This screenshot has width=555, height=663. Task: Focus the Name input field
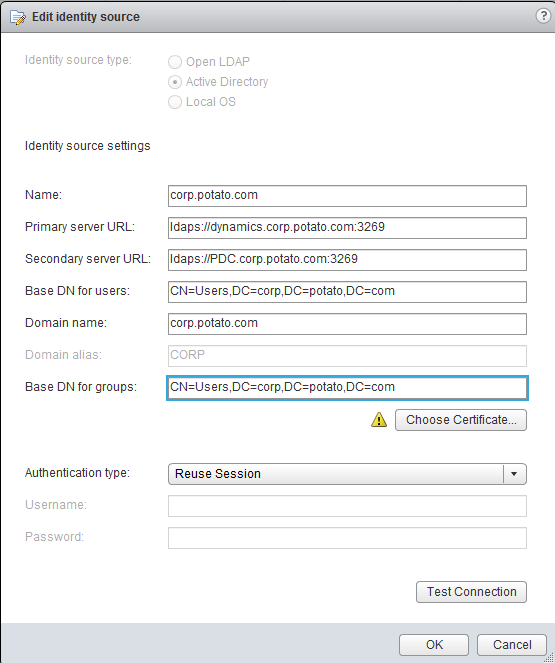(x=347, y=196)
